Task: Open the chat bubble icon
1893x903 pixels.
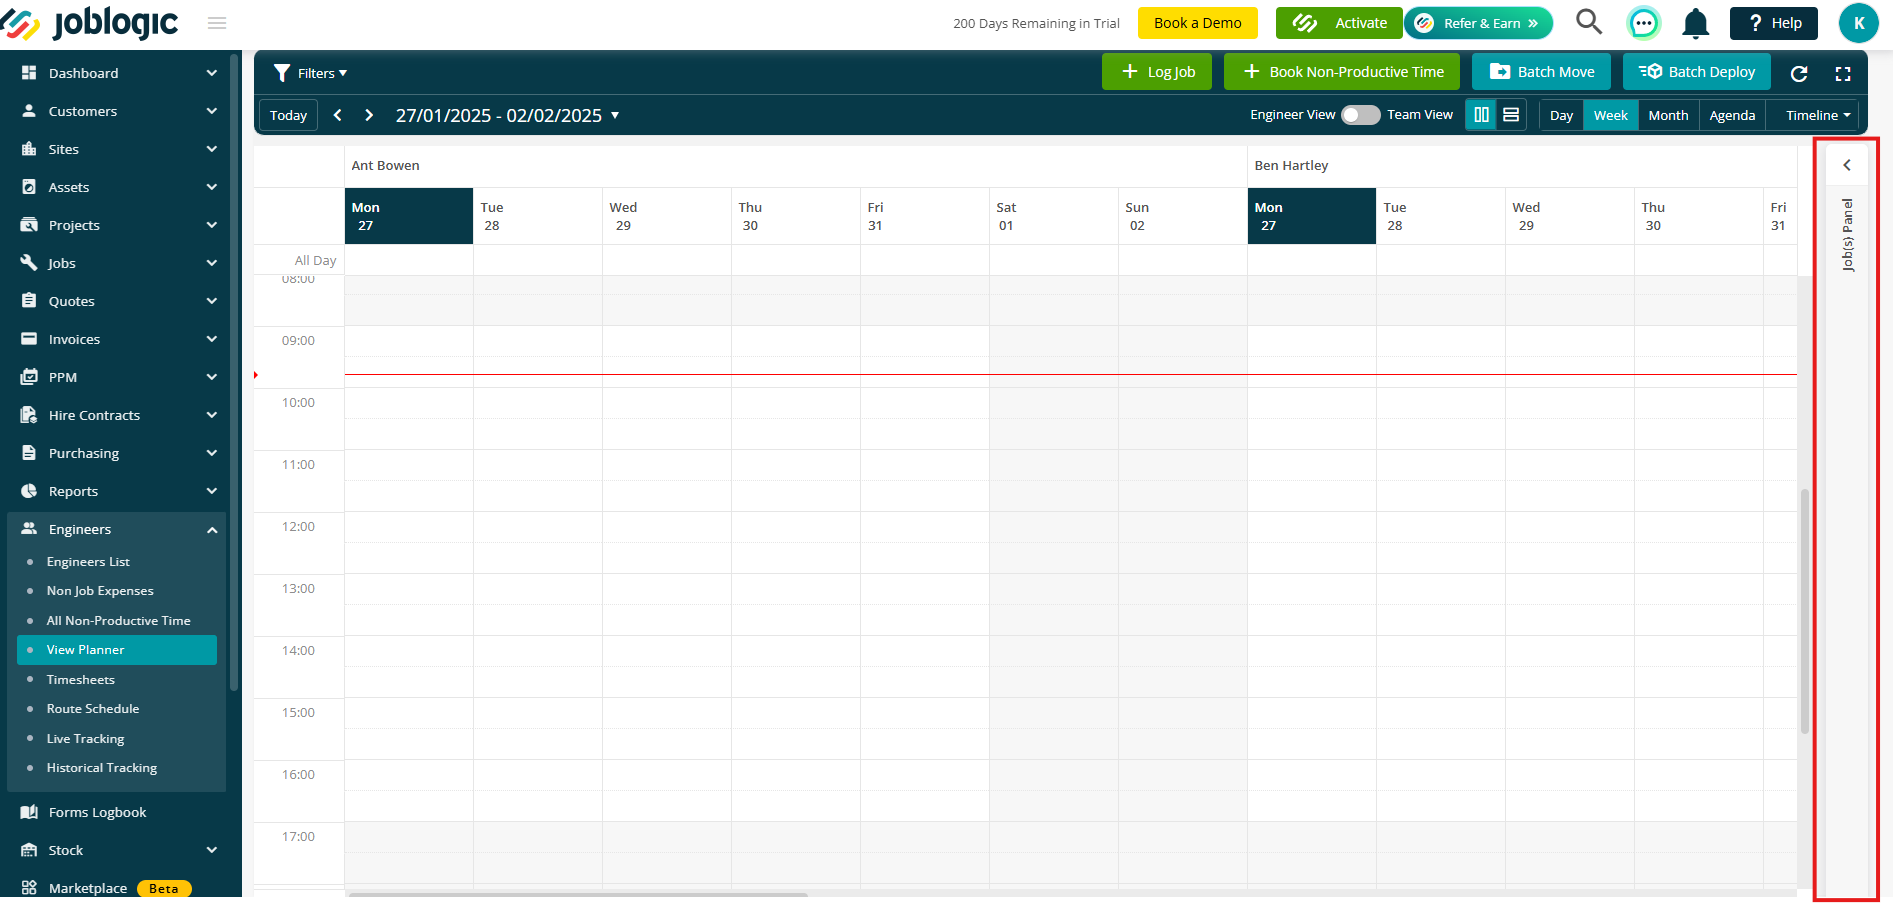Action: coord(1643,22)
